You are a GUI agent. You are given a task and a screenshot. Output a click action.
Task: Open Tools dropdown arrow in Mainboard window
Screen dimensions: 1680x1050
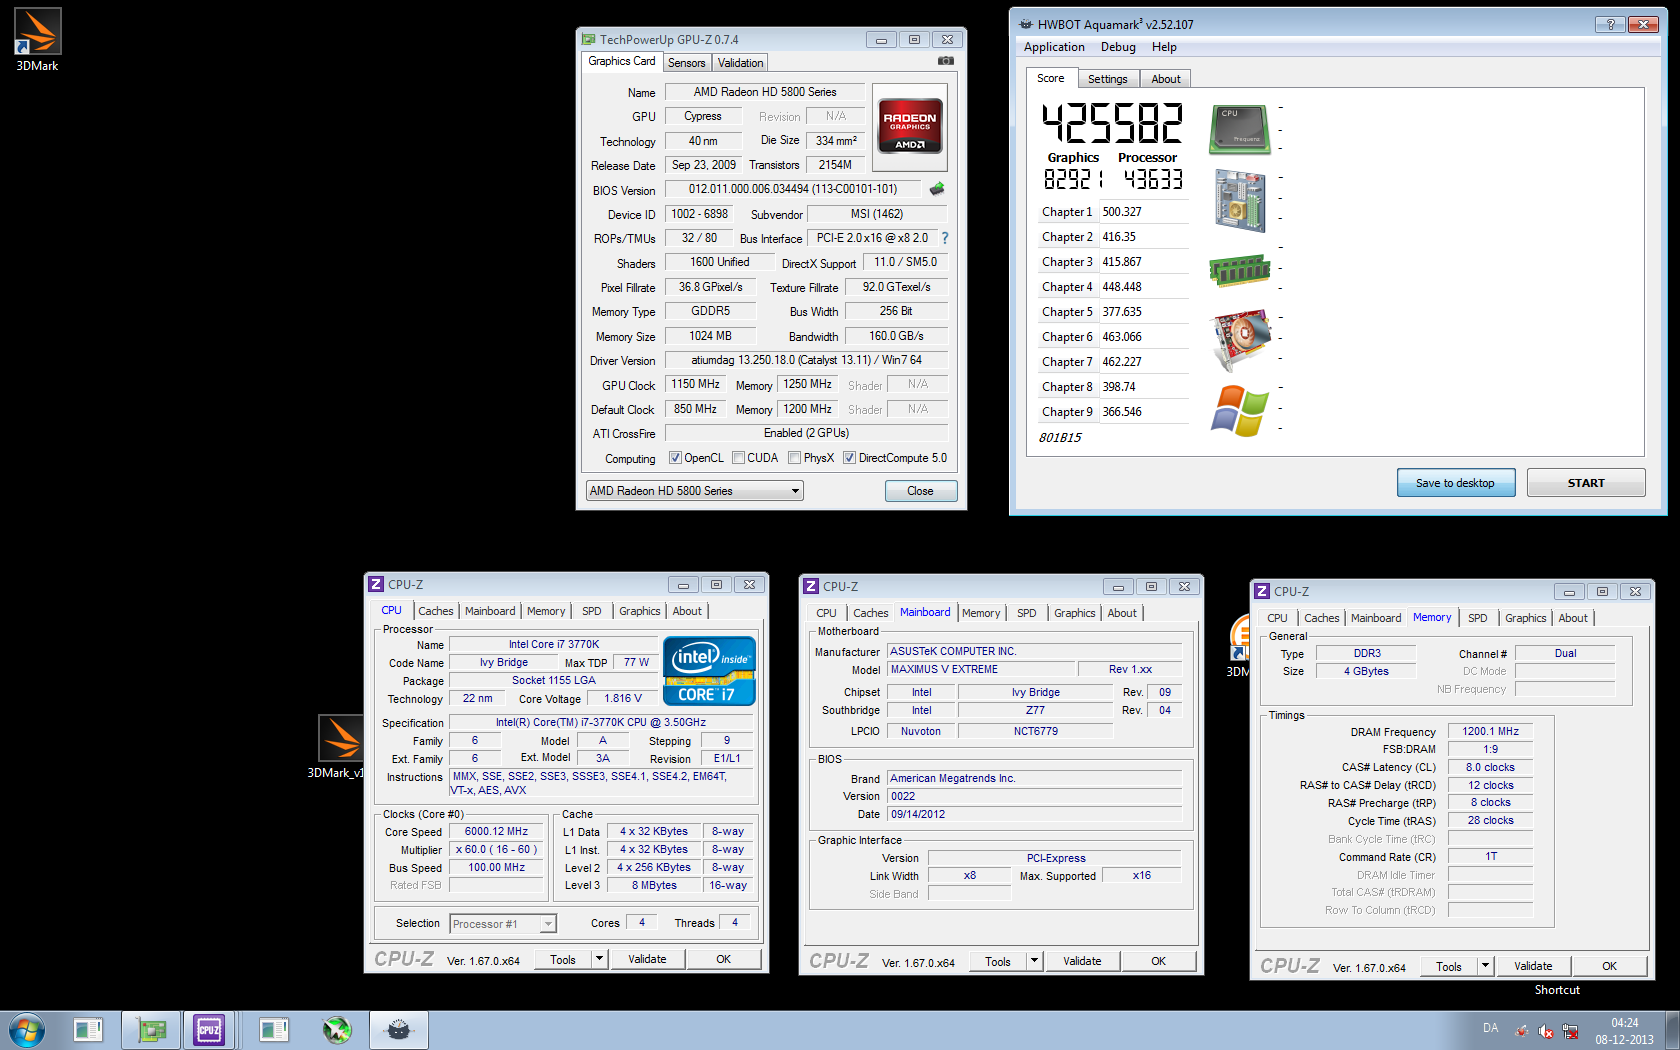click(x=1034, y=961)
